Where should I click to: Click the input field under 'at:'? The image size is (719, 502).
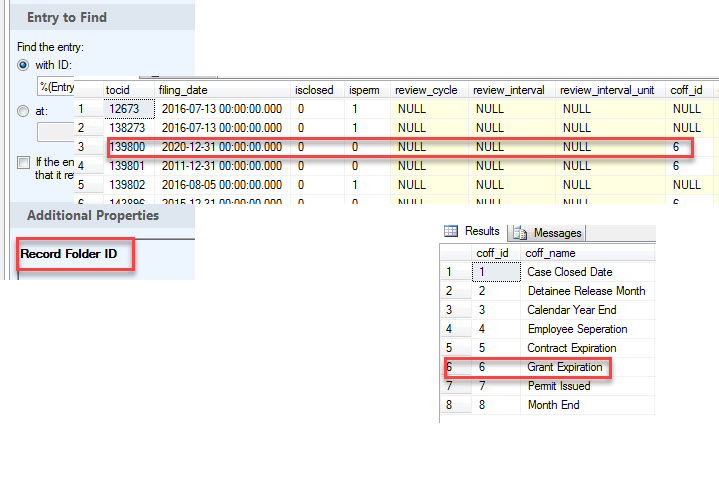point(55,132)
